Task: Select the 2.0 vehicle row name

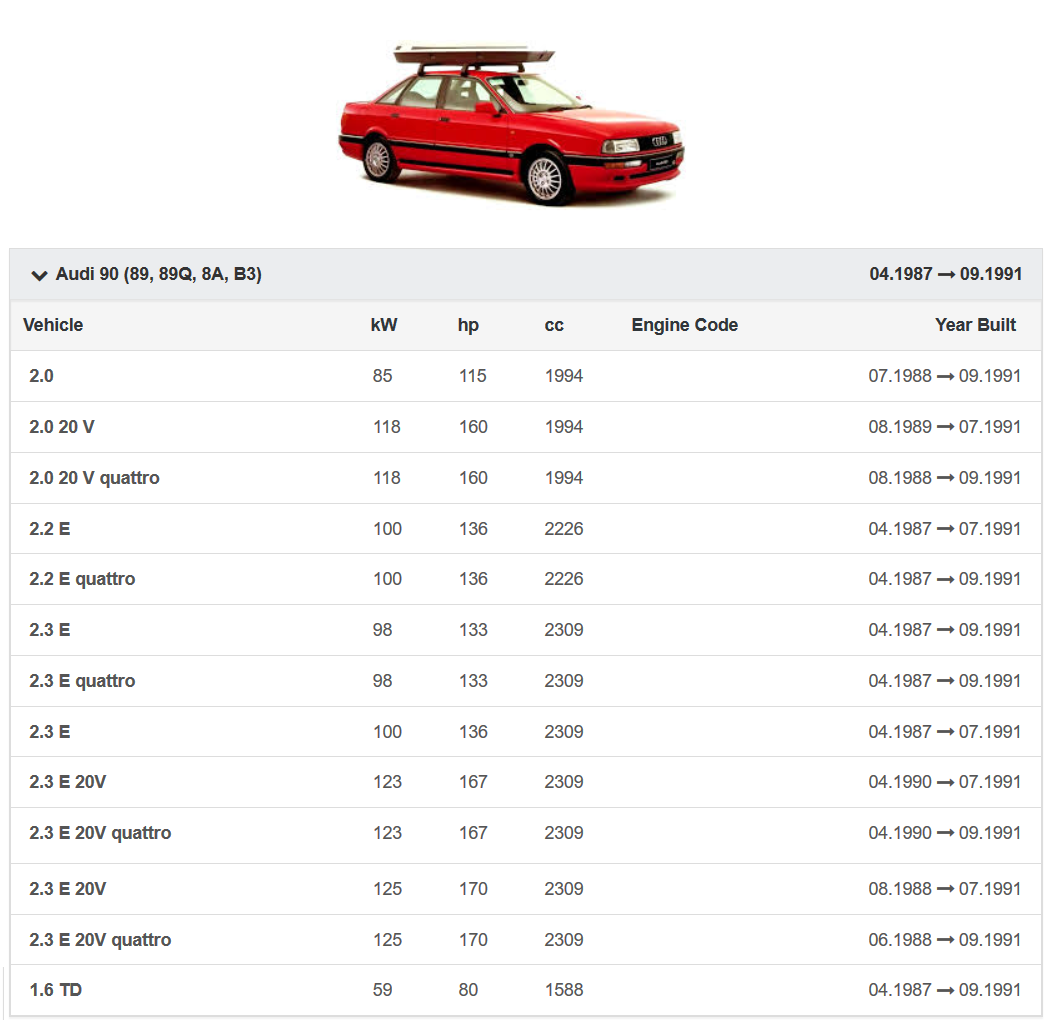Action: pos(41,376)
